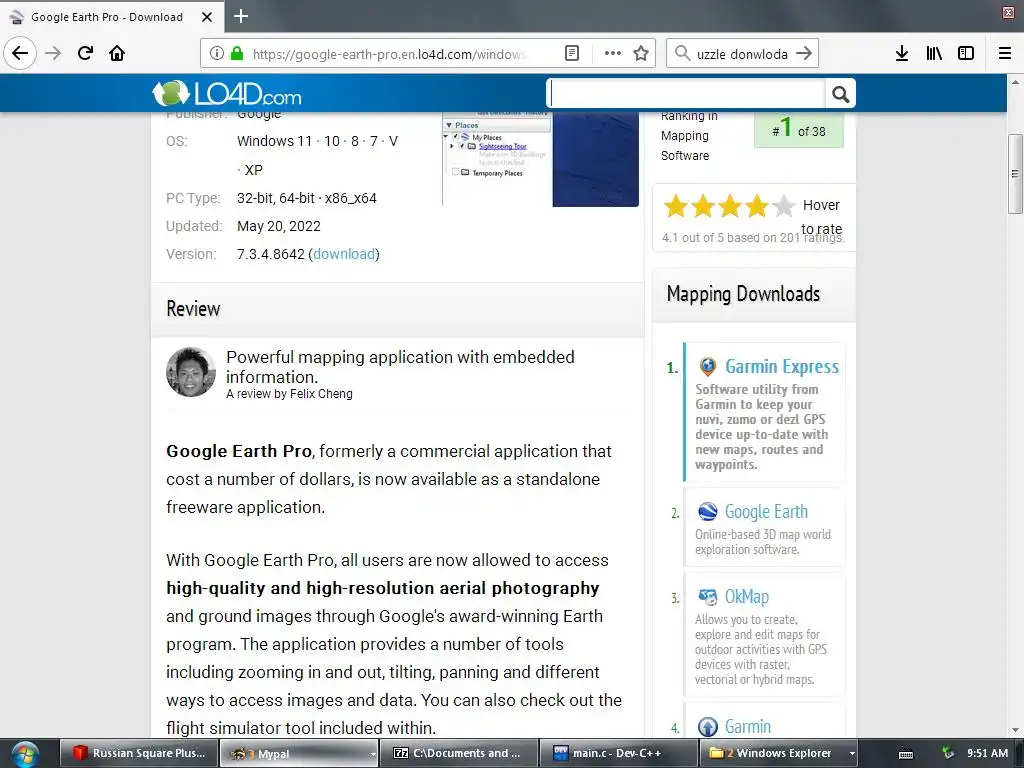The height and width of the screenshot is (768, 1024).
Task: Expand the Mypal taskbar group arrow
Action: 373,754
